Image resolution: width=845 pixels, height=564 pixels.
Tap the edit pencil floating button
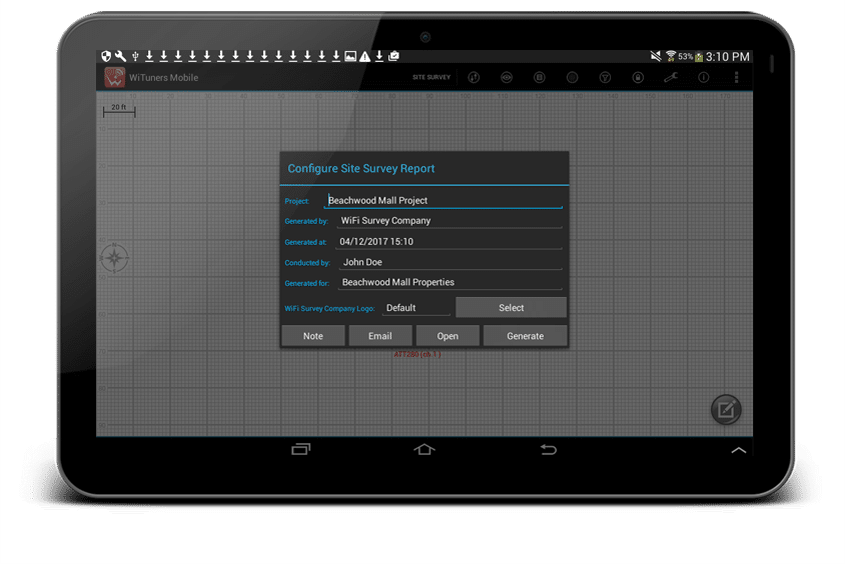pos(726,410)
